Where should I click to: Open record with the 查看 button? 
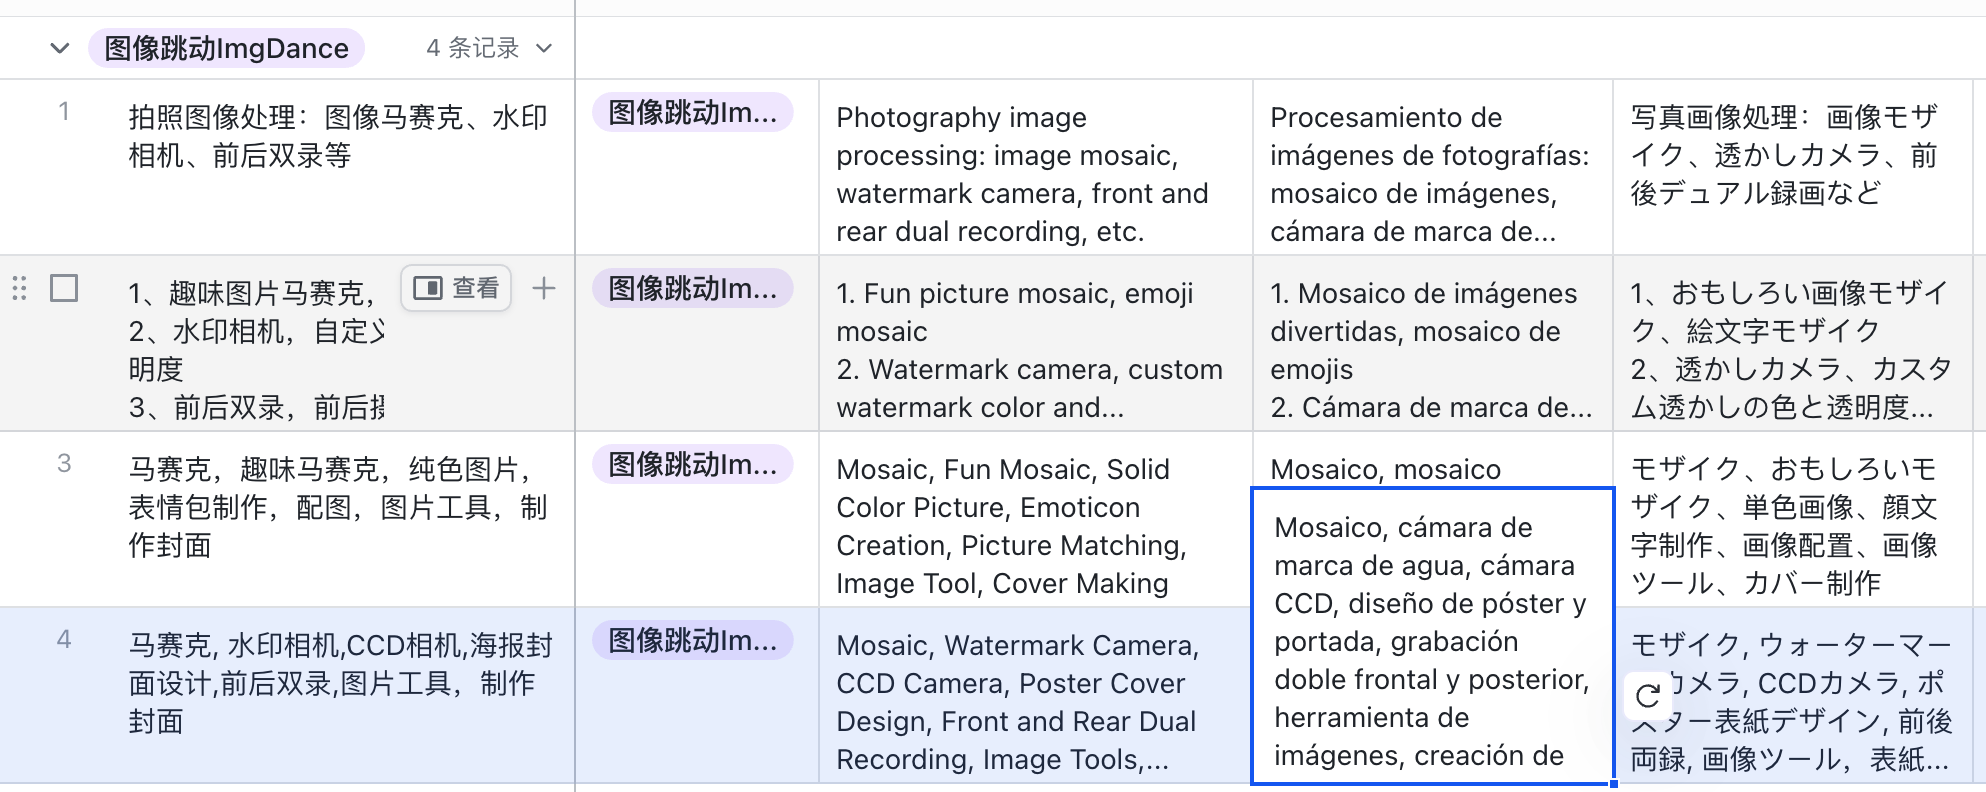tap(456, 288)
